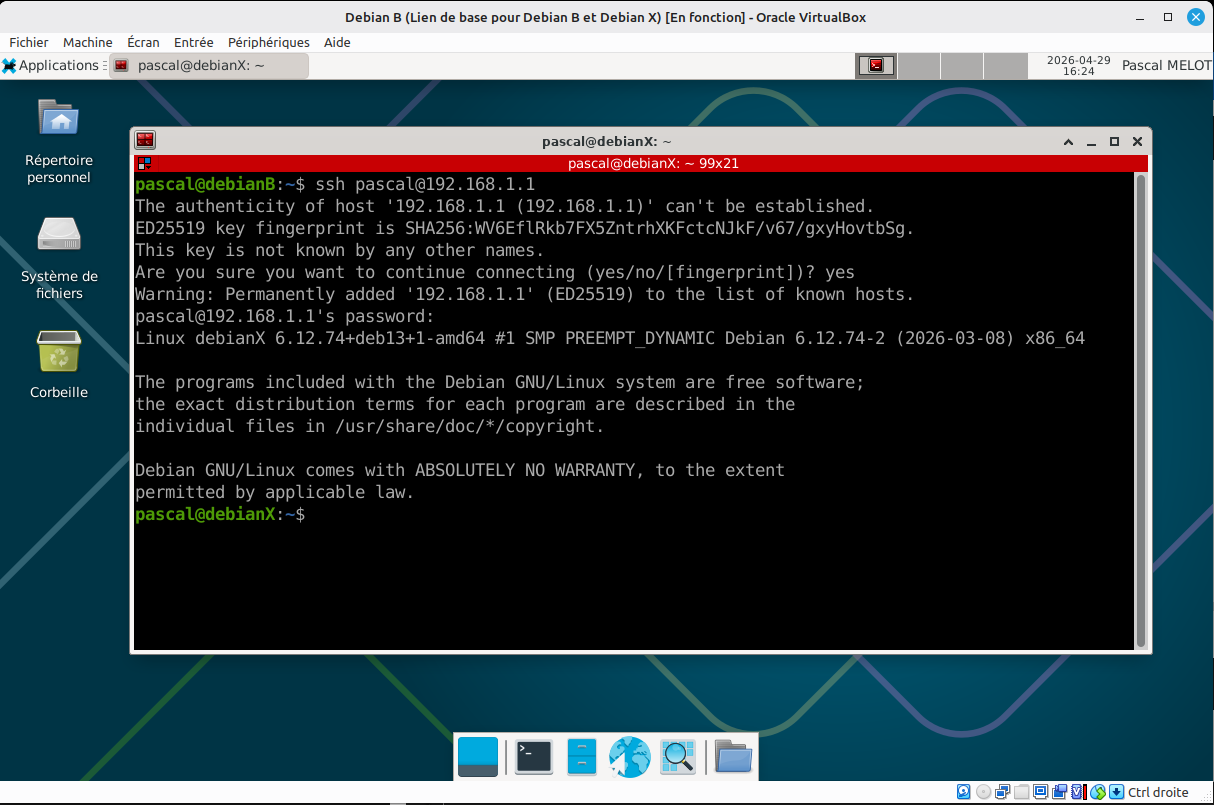Open the Répertoire personnel desktop icon

(59, 140)
